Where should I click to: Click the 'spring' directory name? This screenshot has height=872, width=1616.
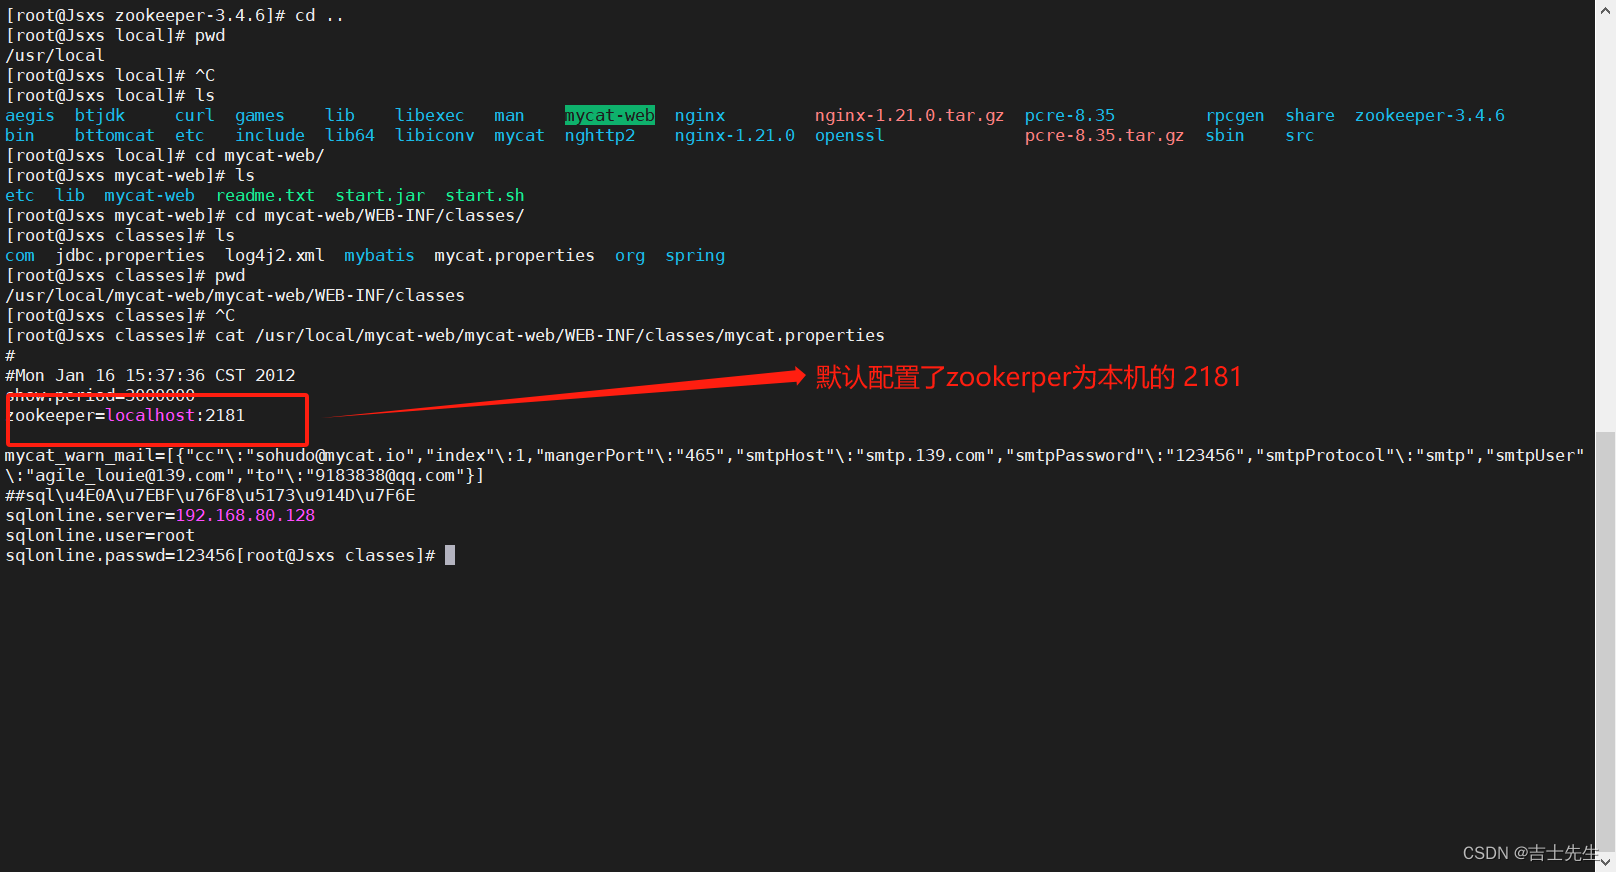pyautogui.click(x=695, y=256)
